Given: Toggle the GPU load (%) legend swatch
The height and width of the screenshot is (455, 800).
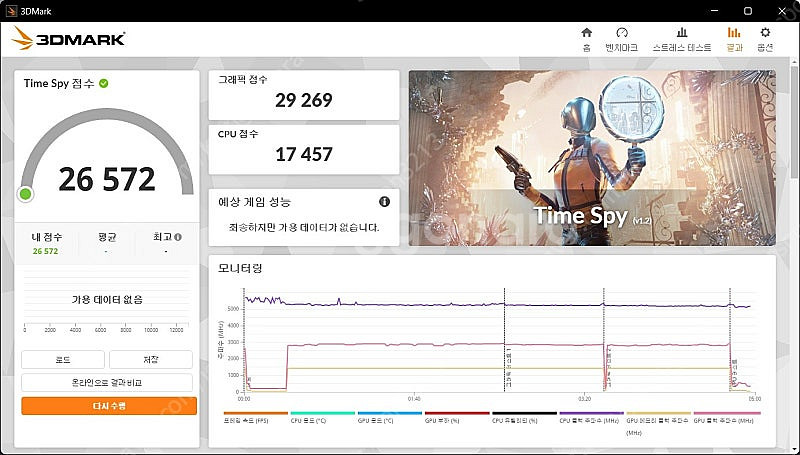Looking at the screenshot, I should [x=457, y=413].
